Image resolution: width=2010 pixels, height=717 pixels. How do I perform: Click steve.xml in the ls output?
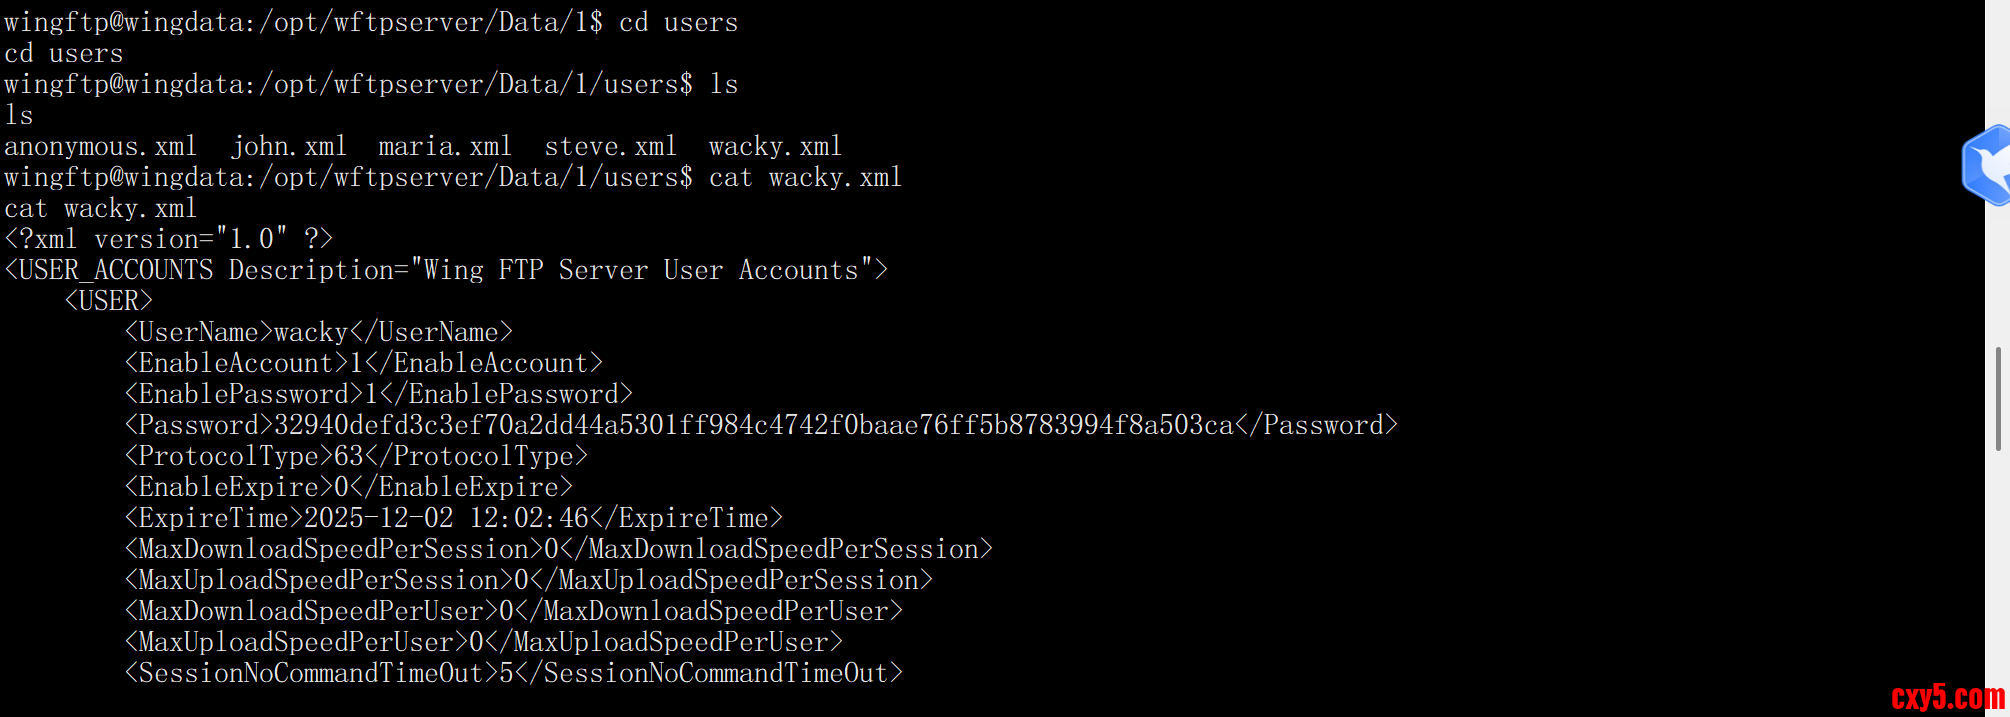(x=610, y=147)
